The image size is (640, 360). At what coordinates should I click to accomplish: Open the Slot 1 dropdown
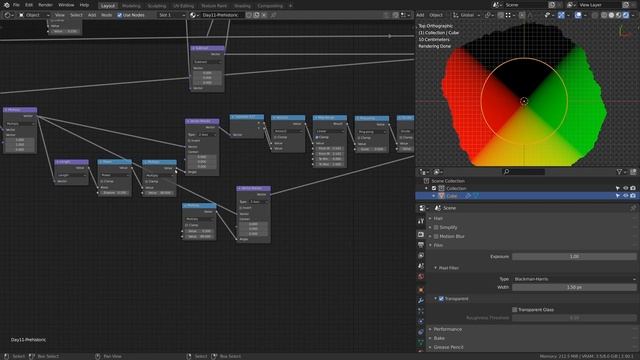(x=171, y=15)
